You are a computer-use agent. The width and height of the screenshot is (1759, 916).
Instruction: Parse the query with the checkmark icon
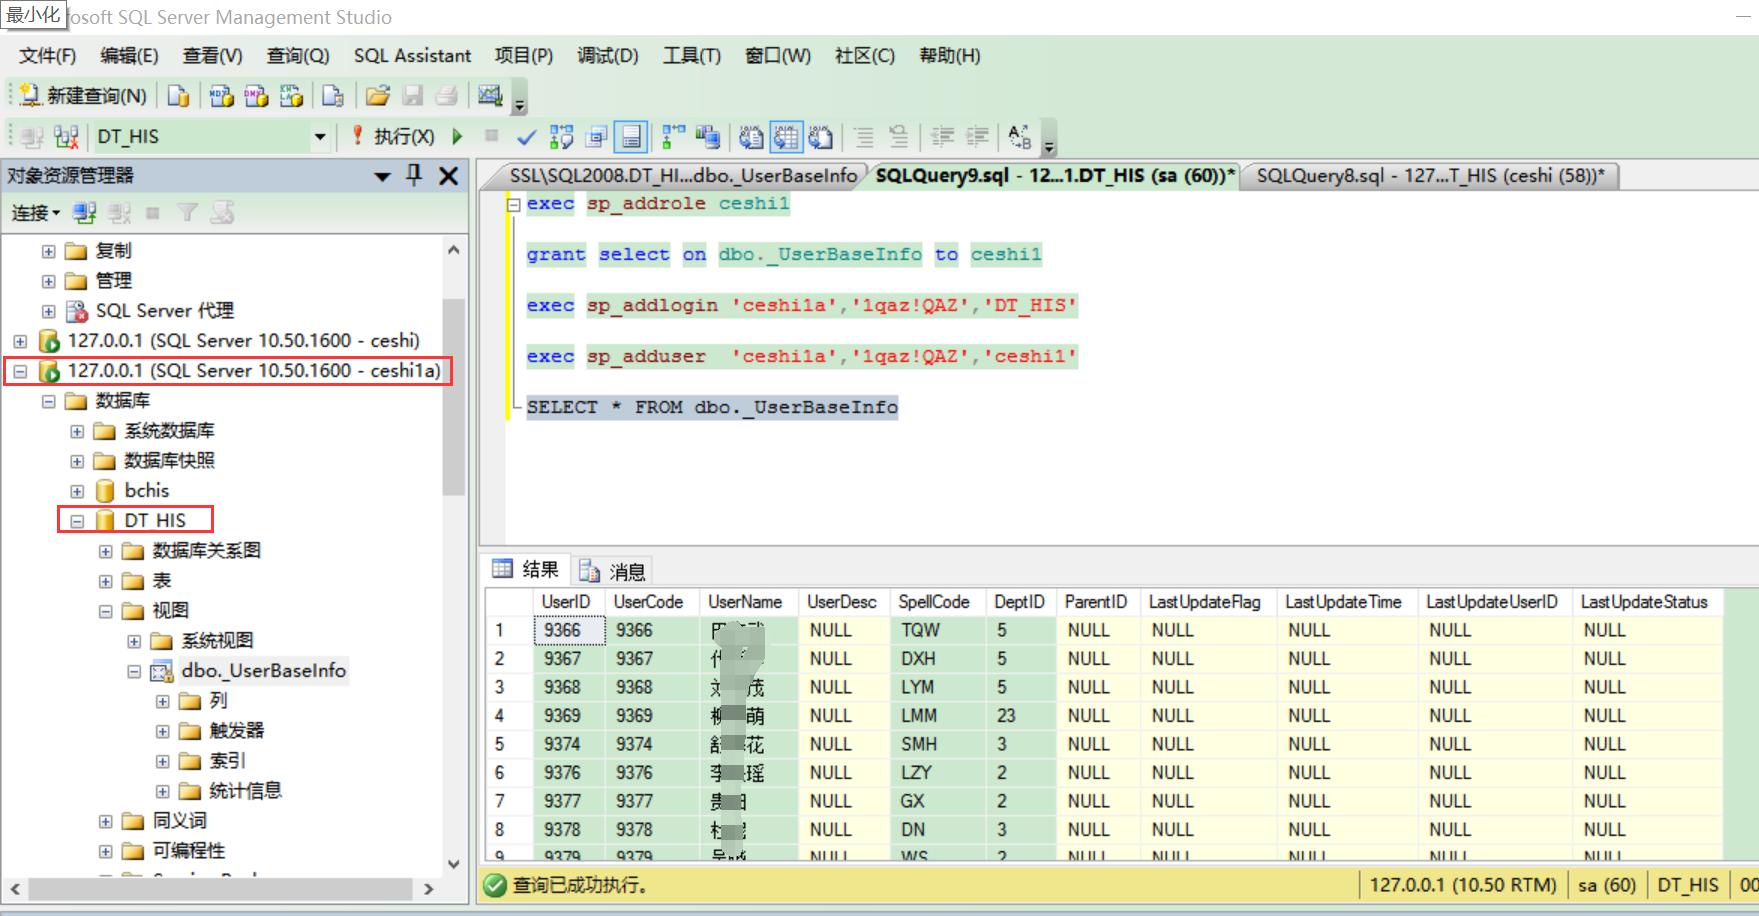point(527,137)
